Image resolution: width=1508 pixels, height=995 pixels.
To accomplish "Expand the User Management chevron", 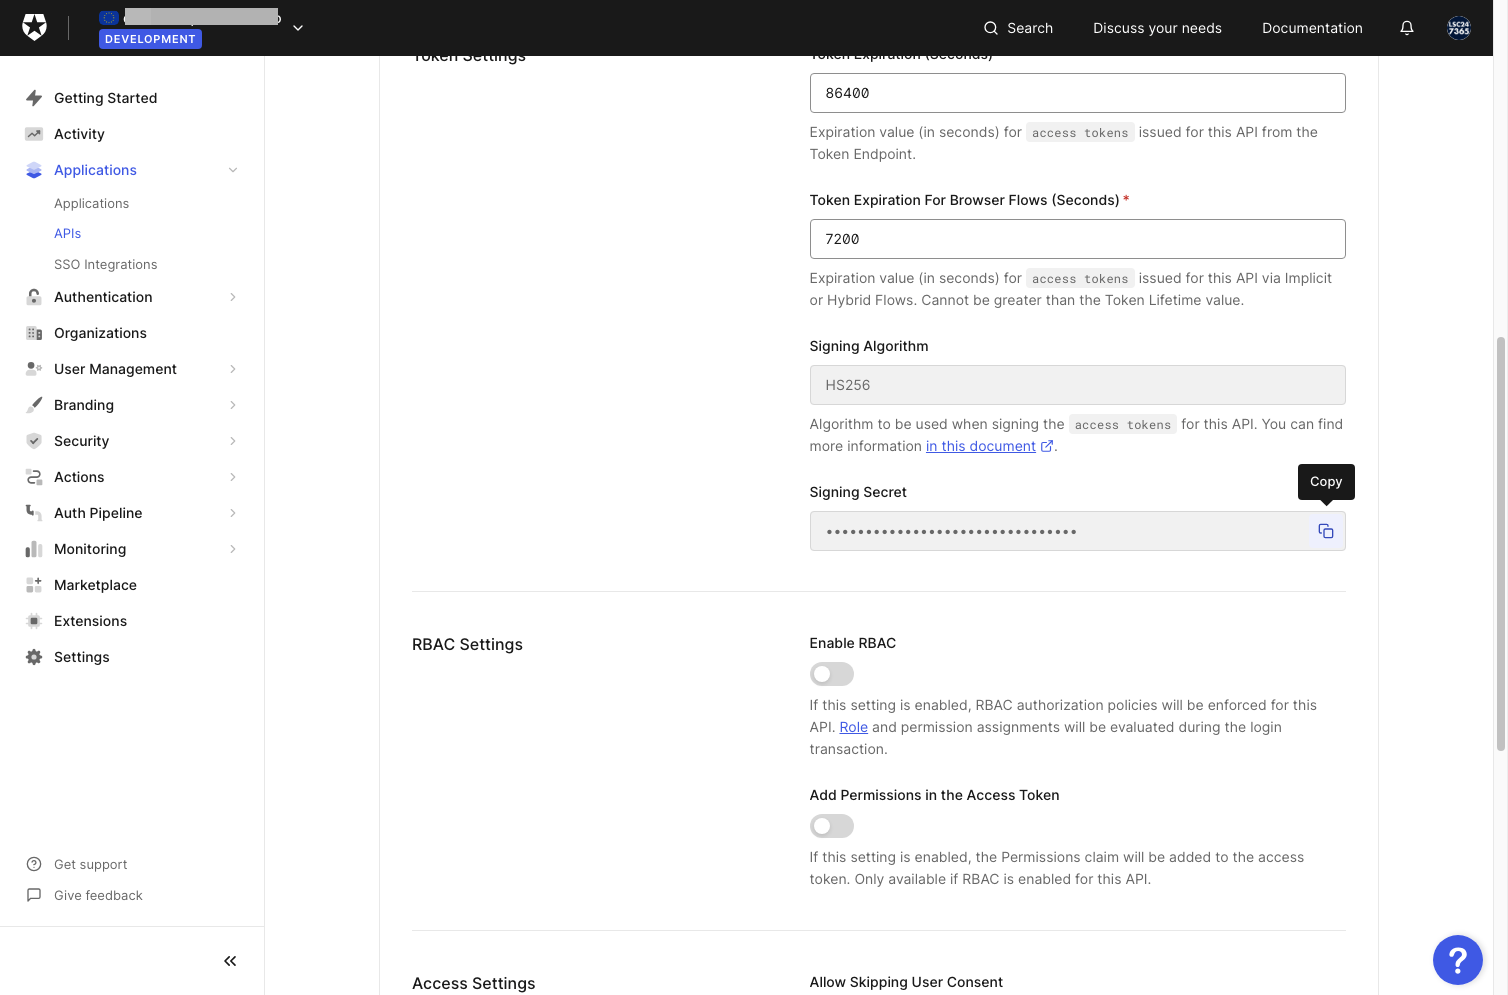I will coord(233,369).
